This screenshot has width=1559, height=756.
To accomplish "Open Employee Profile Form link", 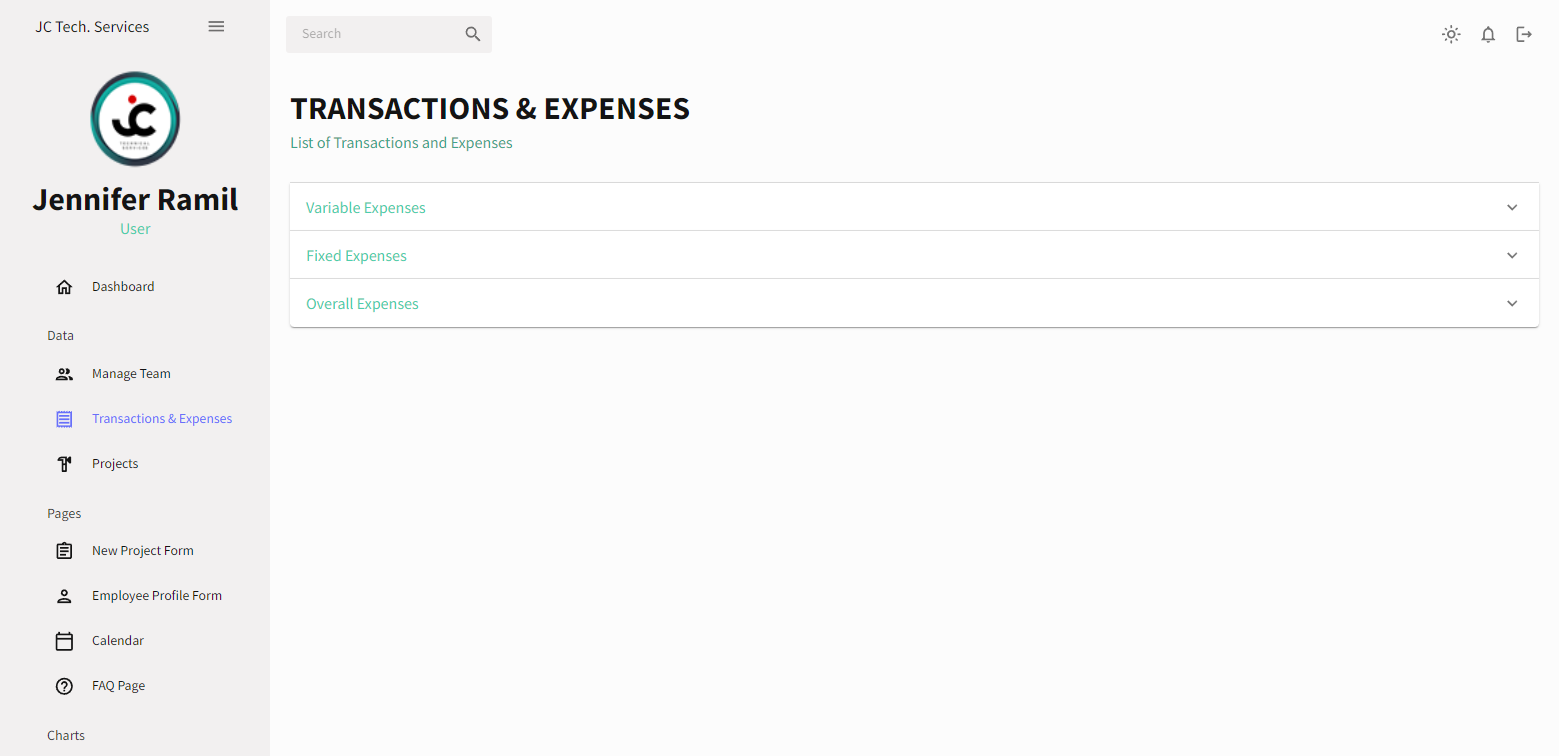I will pos(157,596).
